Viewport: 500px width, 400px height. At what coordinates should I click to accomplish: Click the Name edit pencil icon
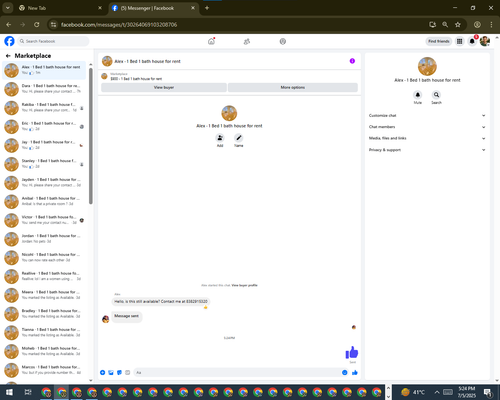(x=239, y=138)
